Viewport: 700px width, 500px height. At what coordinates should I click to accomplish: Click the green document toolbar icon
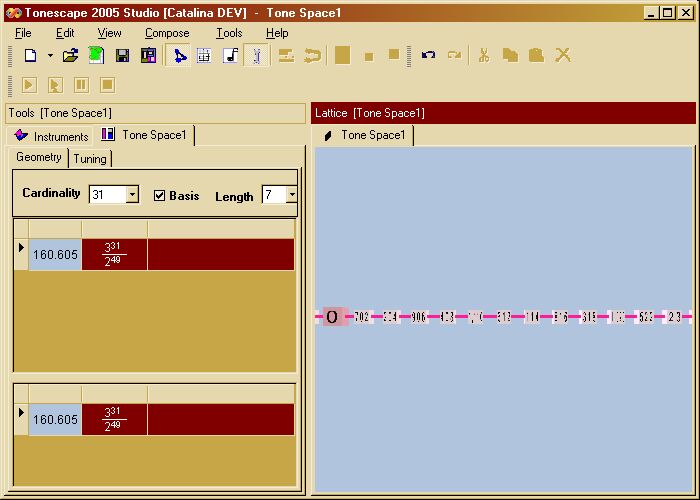pos(96,56)
